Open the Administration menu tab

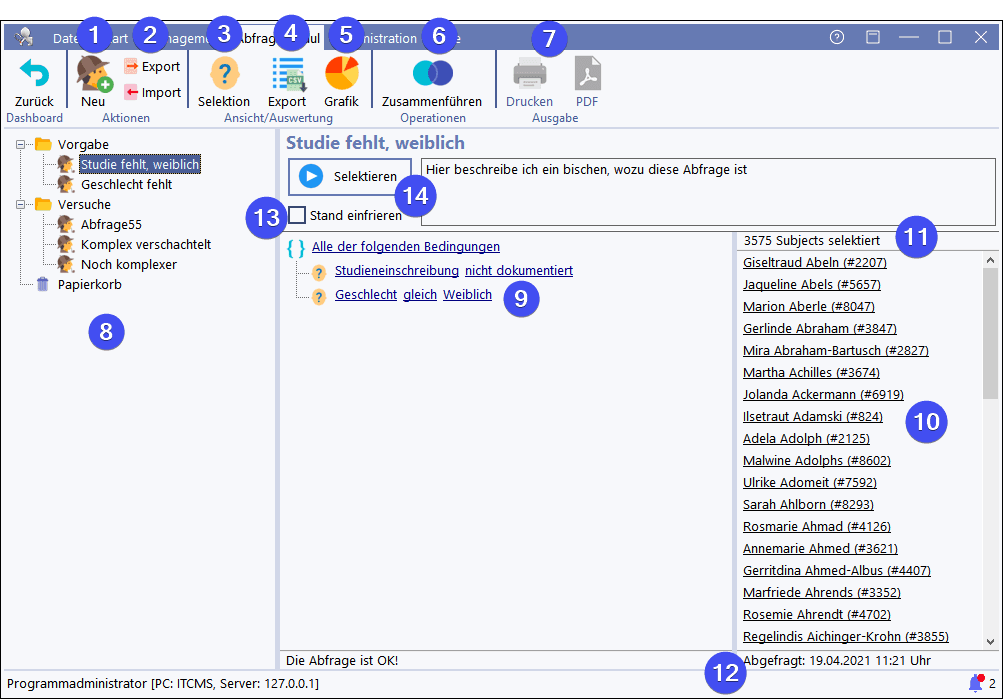[x=385, y=38]
